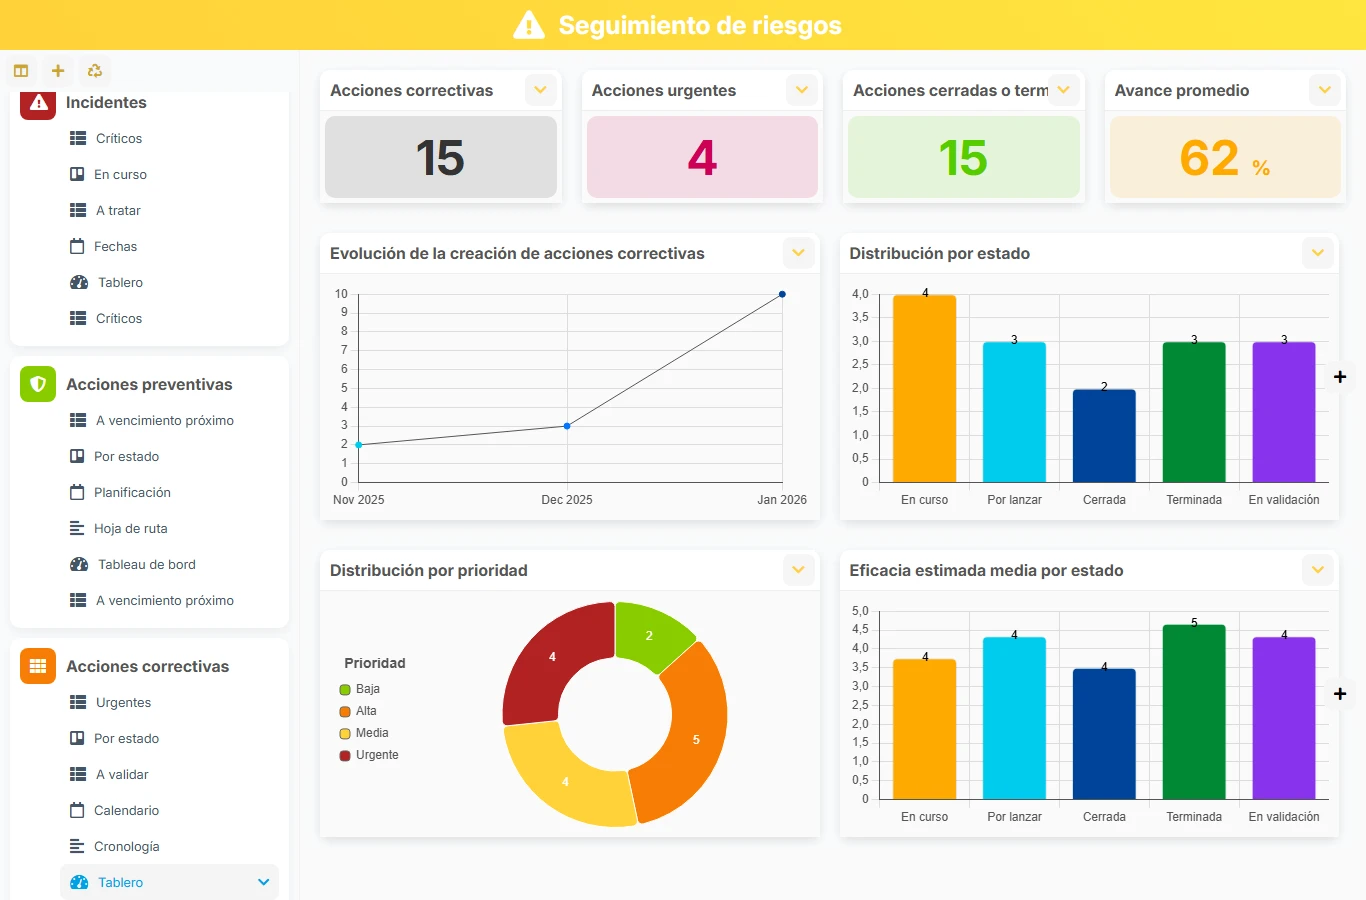Click the kanban icon beside Por estado in Acciones preventivas

[77, 456]
